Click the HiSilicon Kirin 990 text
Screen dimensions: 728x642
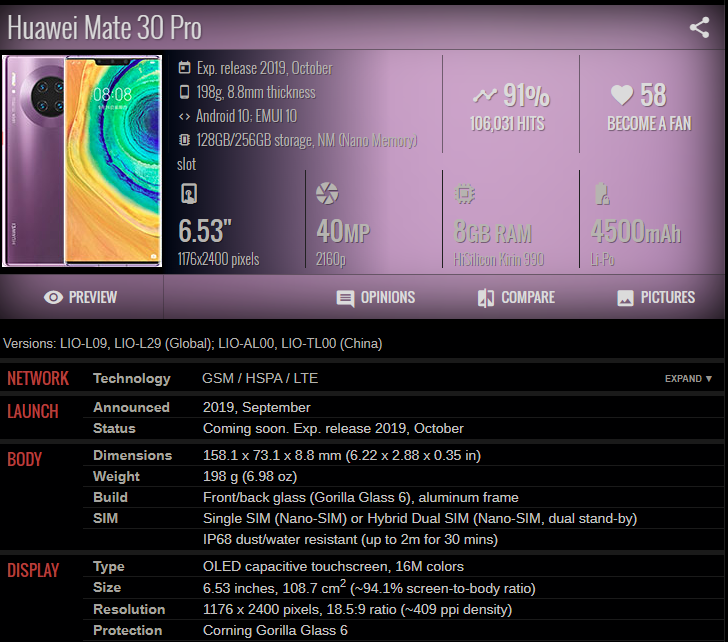pyautogui.click(x=499, y=259)
